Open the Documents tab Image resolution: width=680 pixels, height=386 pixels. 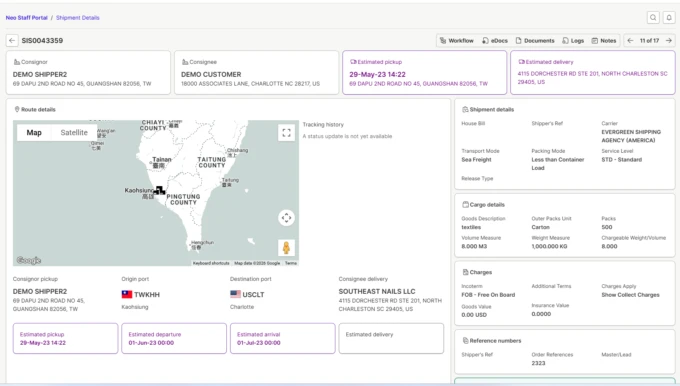(535, 40)
